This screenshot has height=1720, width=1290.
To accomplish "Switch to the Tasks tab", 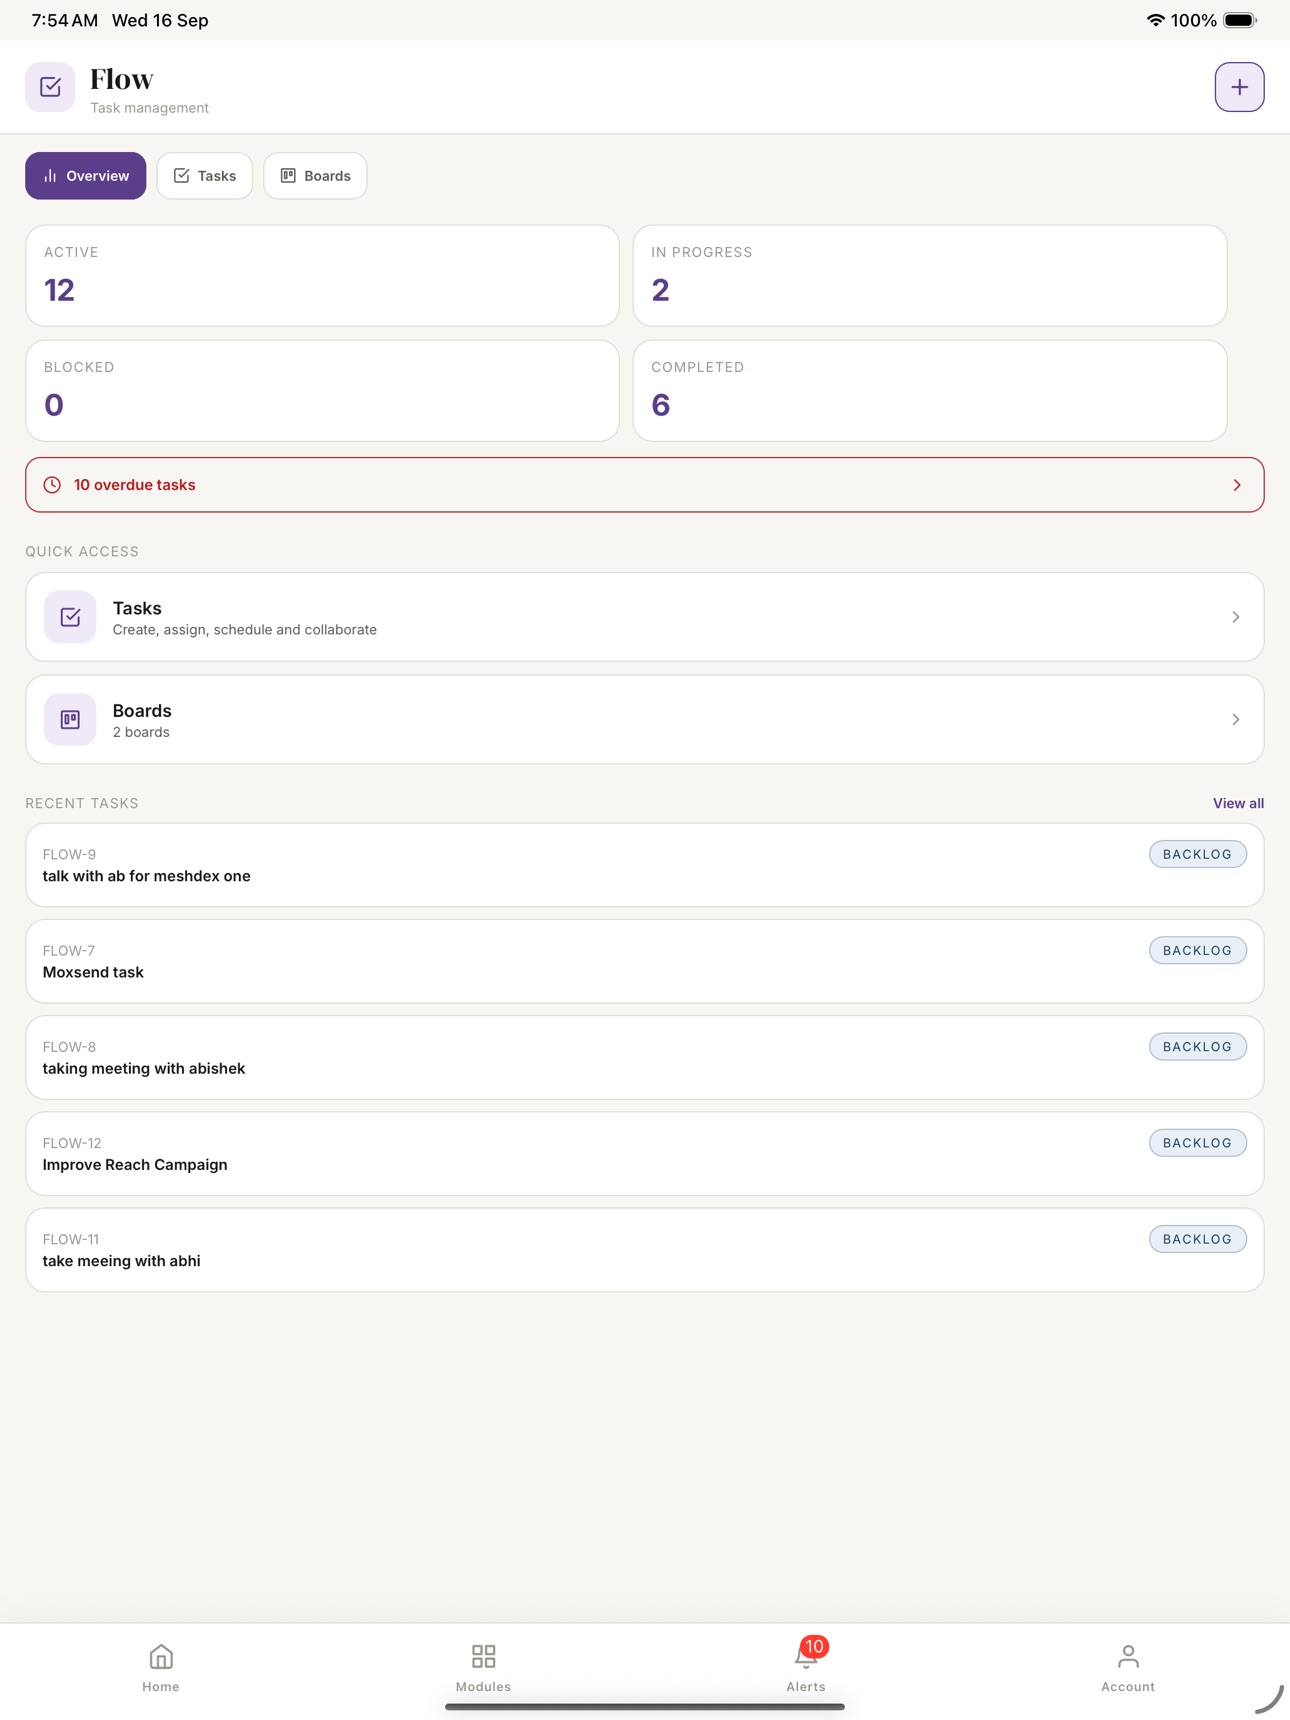I will click(205, 176).
